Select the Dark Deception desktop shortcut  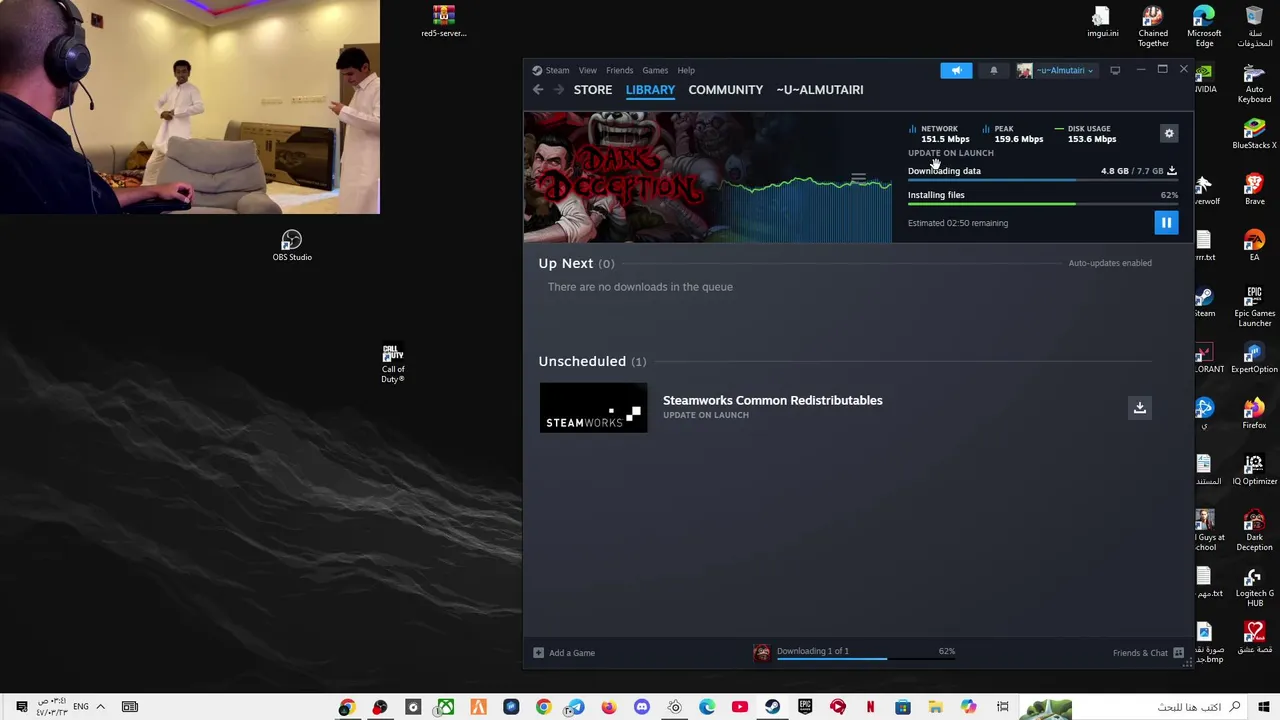tap(1254, 531)
